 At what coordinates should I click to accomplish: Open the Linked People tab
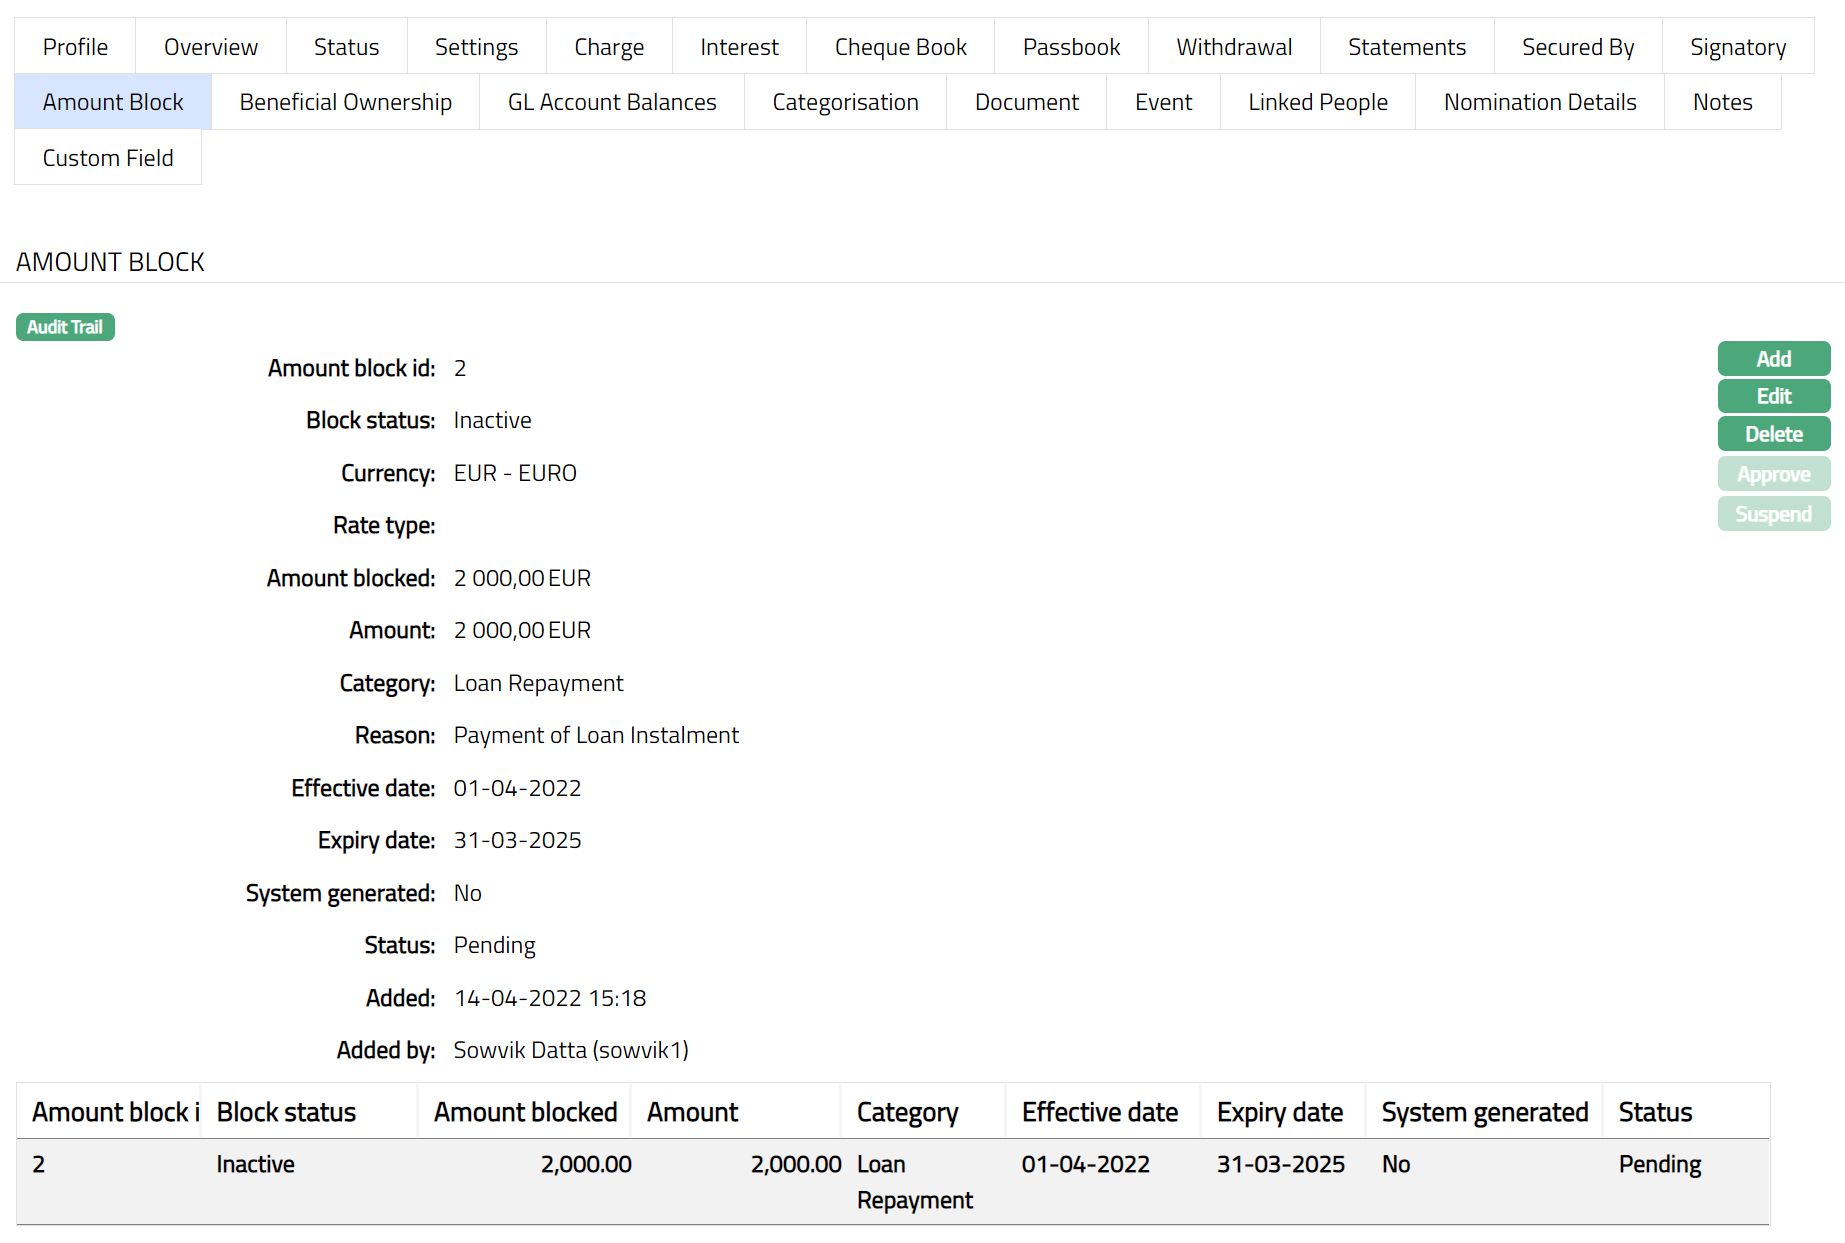pyautogui.click(x=1317, y=102)
